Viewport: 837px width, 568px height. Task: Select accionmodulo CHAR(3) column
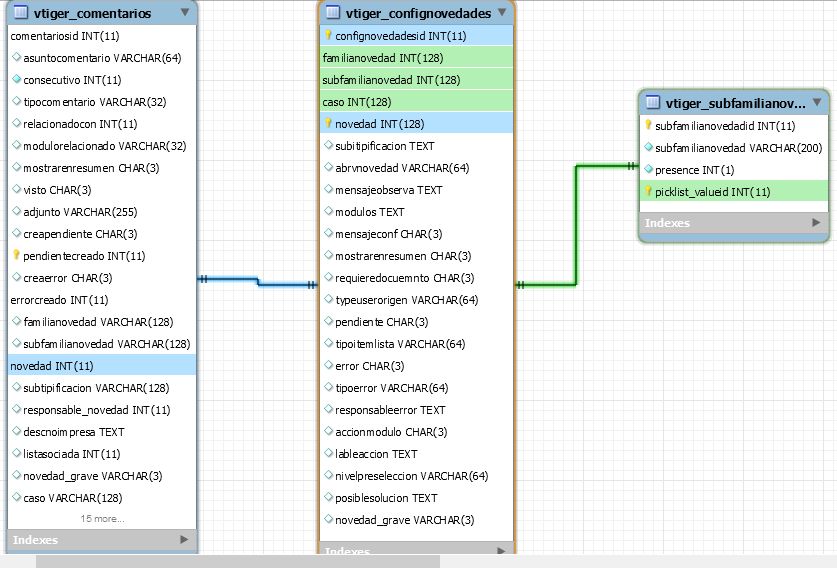pyautogui.click(x=416, y=431)
